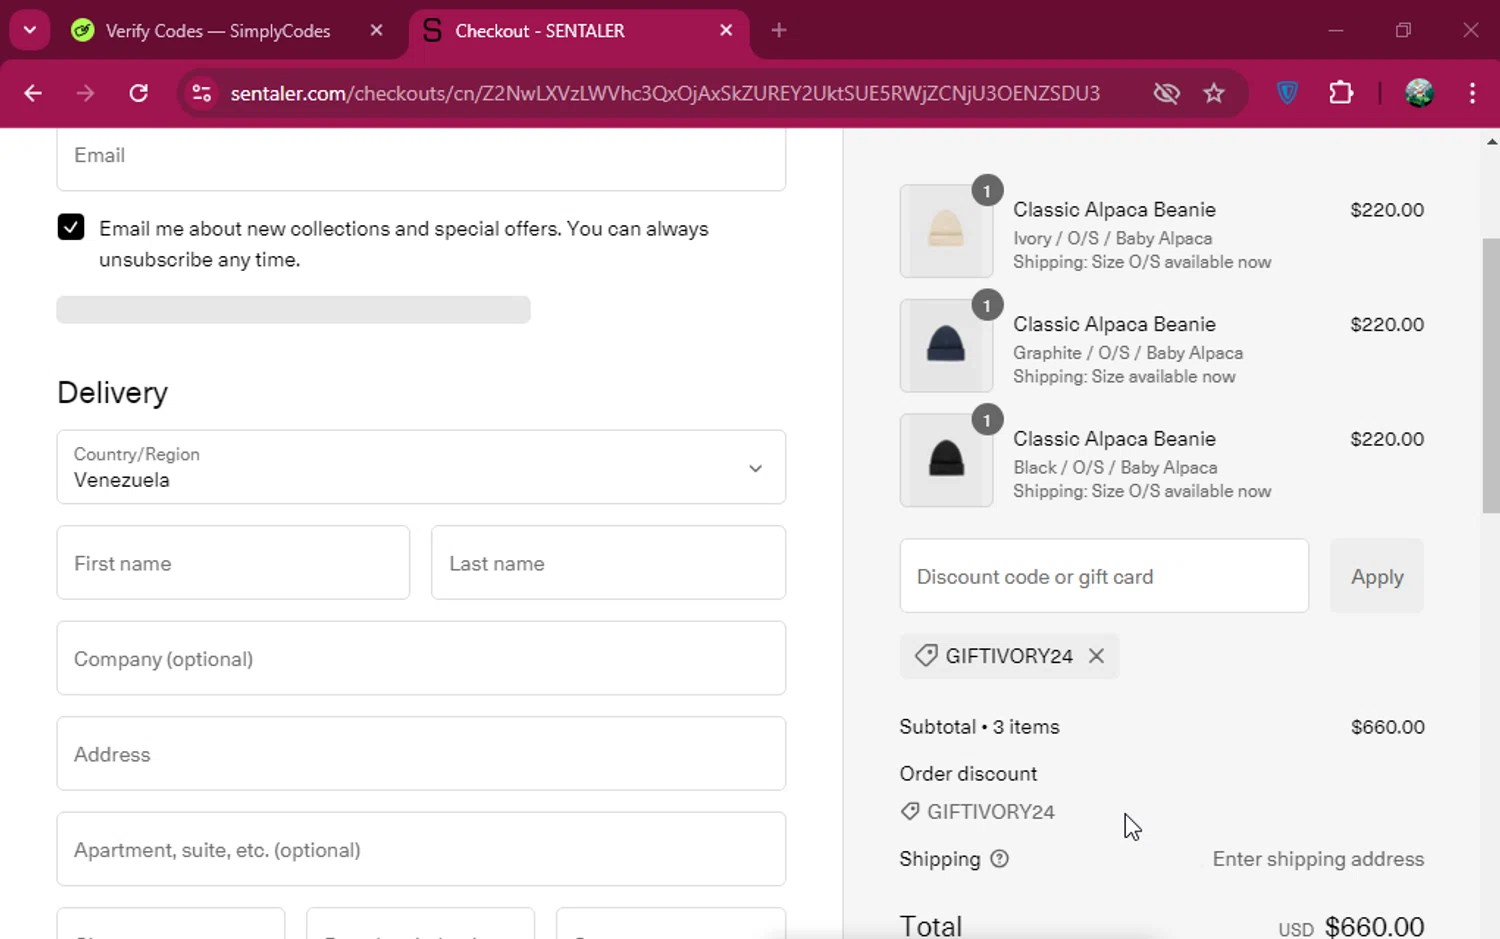The image size is (1500, 939).
Task: Click 'Subtotal • 3 items' text
Action: 979,727
